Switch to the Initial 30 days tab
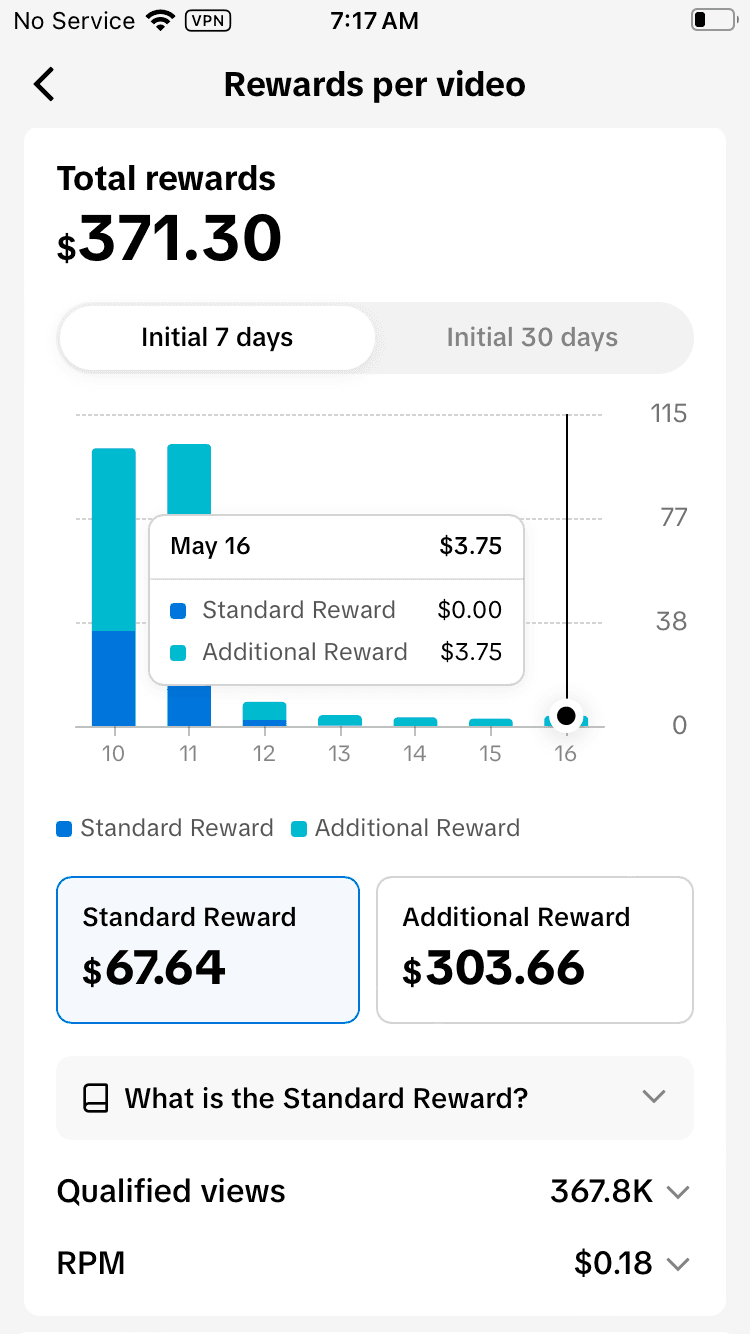 coord(532,338)
